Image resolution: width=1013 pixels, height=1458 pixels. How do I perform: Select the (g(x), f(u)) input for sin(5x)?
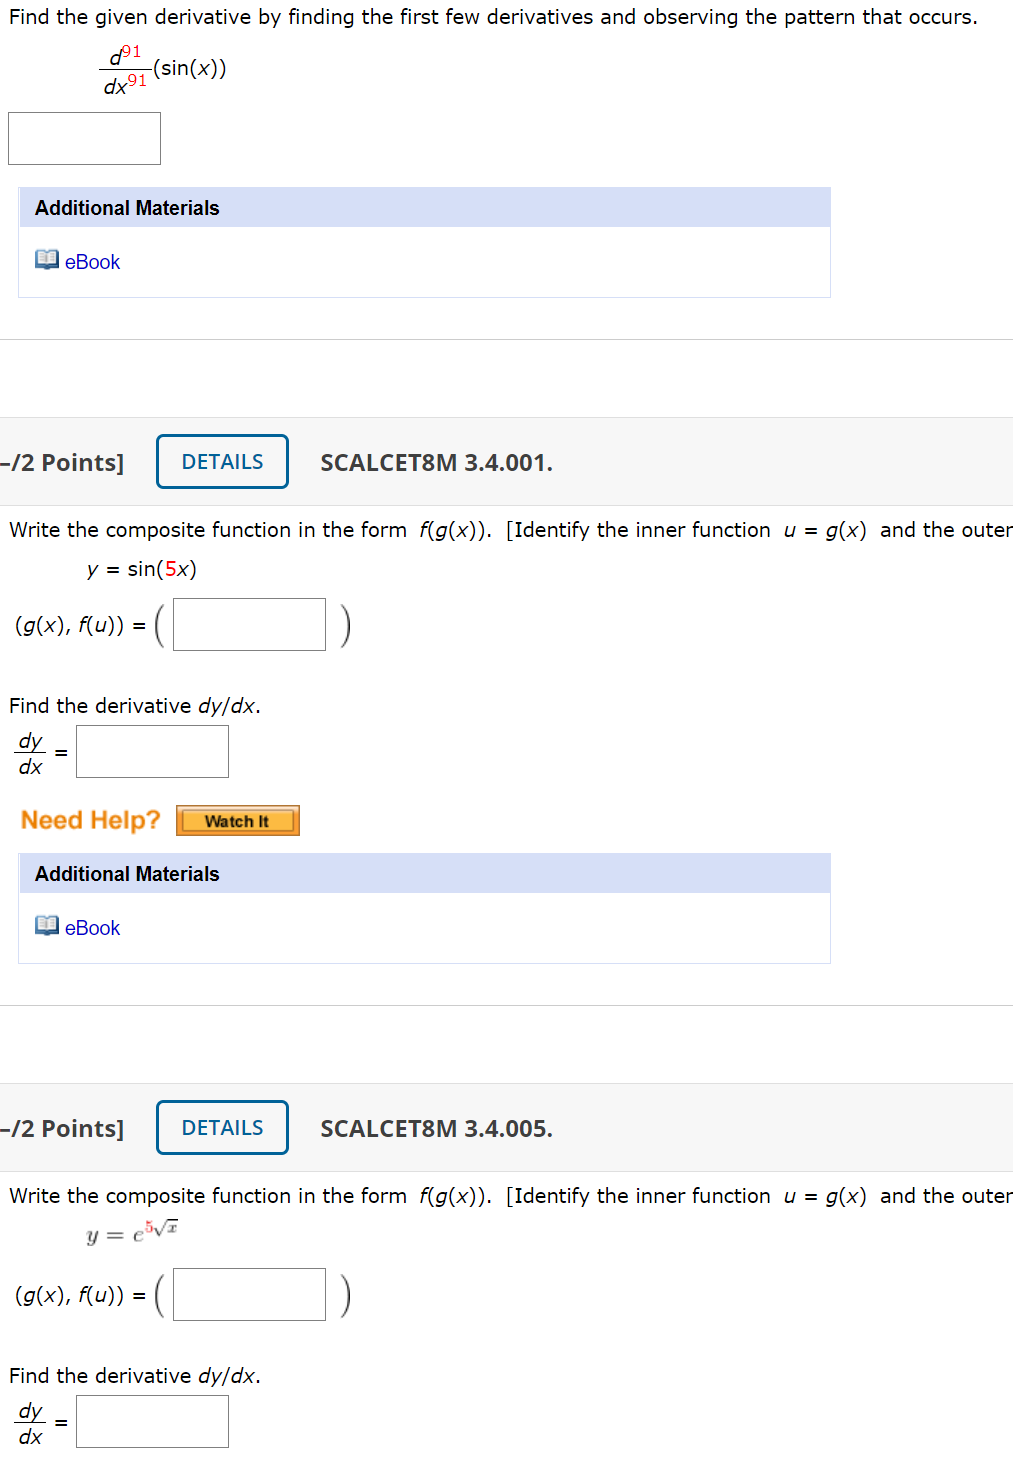[248, 623]
